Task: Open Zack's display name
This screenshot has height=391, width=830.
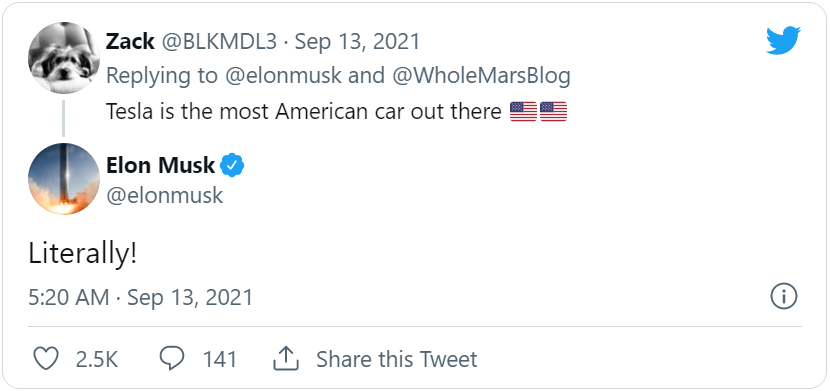Action: [x=130, y=41]
